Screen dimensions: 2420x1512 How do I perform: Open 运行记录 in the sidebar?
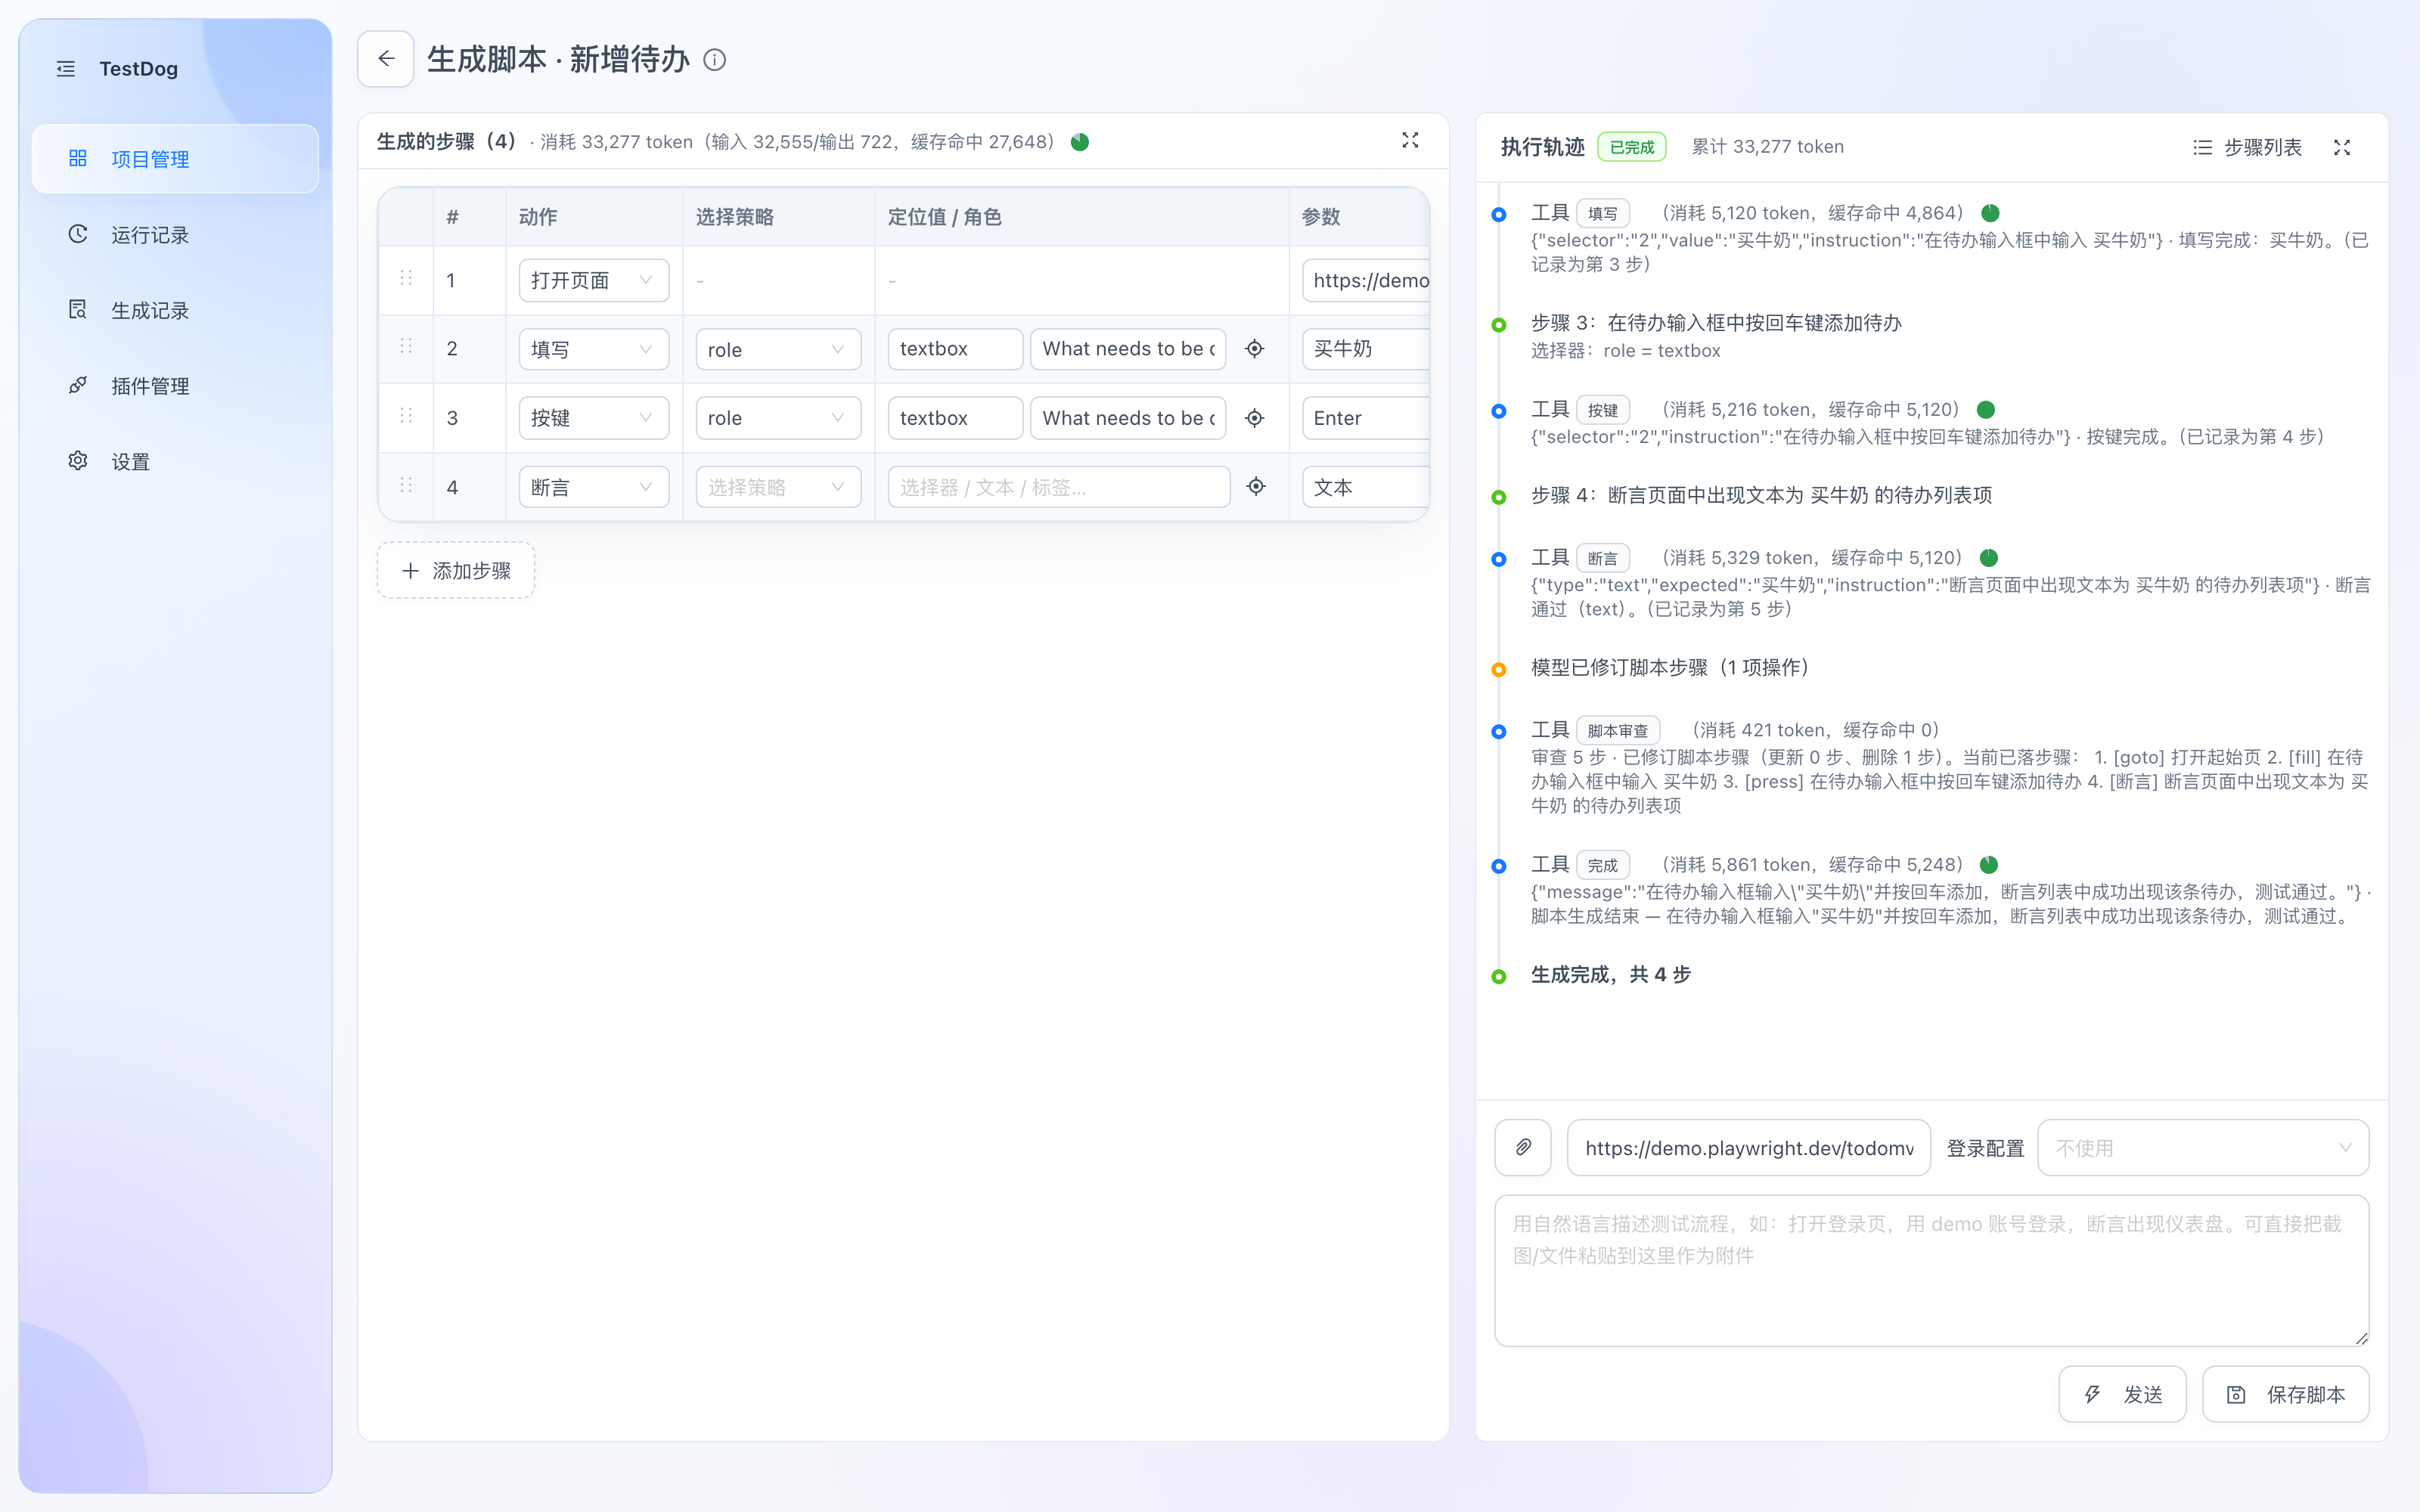[175, 235]
